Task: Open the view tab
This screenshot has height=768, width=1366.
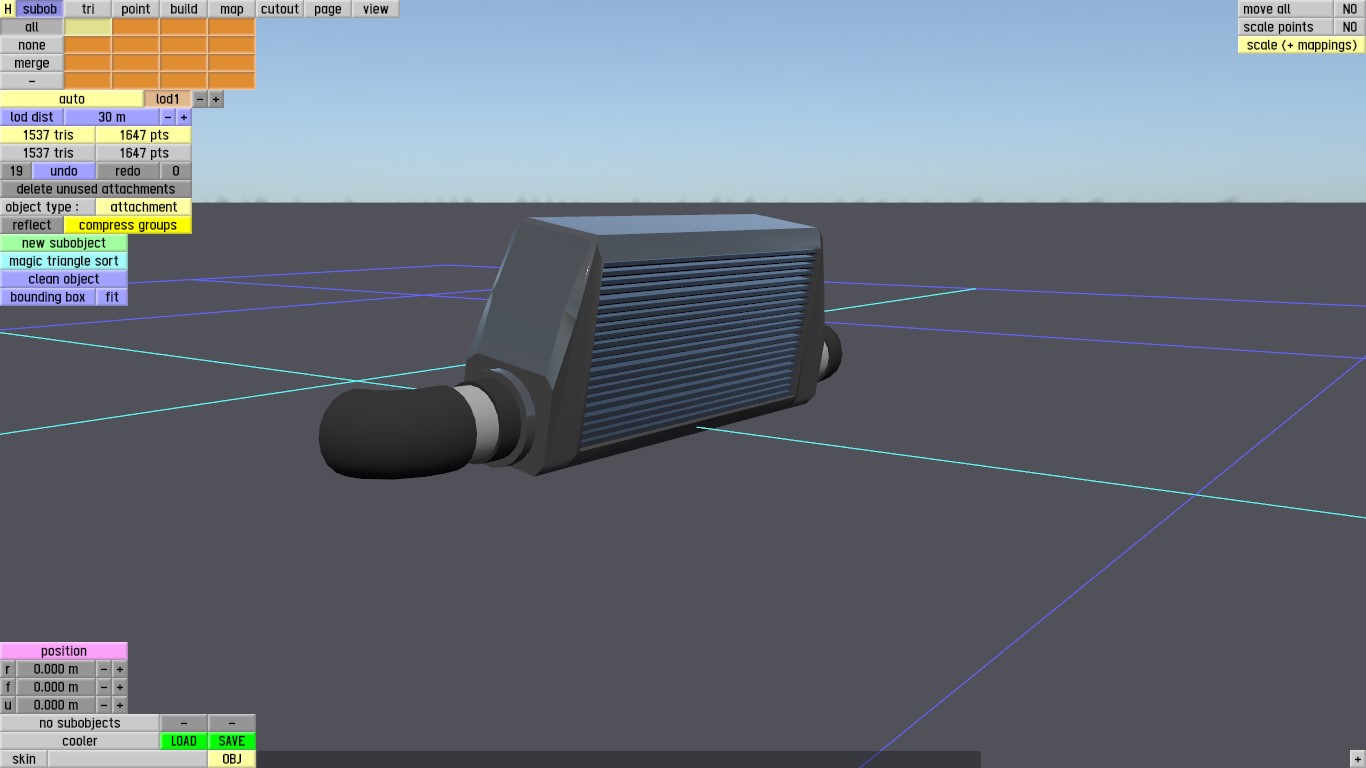Action: coord(376,9)
